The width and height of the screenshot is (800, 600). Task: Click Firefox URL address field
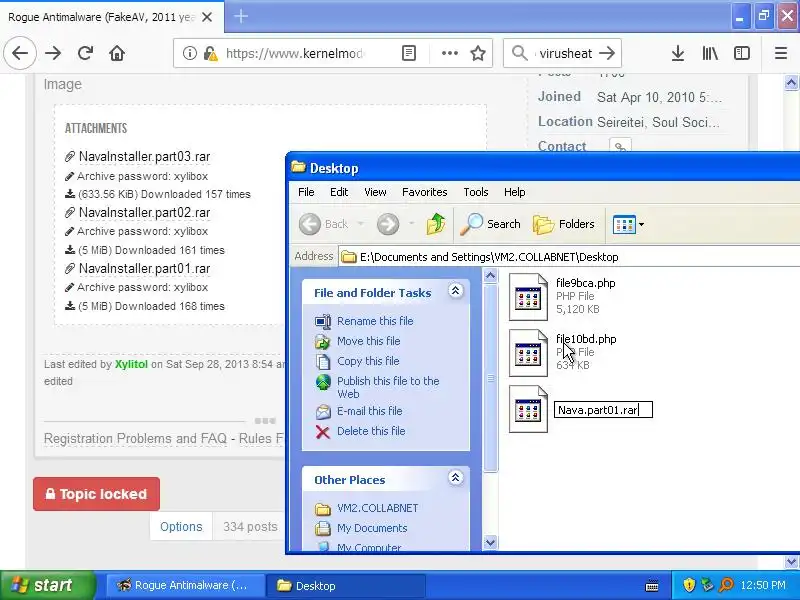click(x=294, y=53)
